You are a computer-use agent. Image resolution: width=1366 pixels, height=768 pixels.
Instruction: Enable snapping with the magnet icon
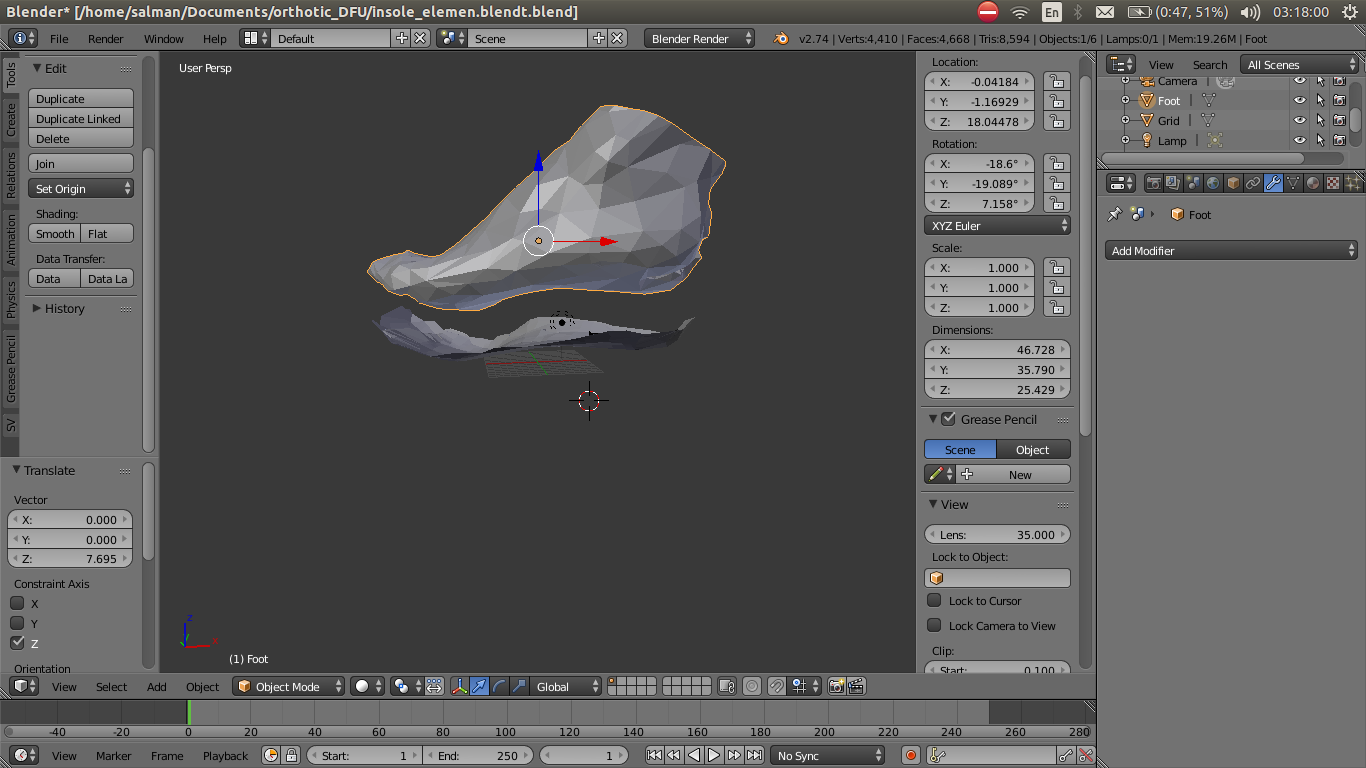click(x=777, y=686)
